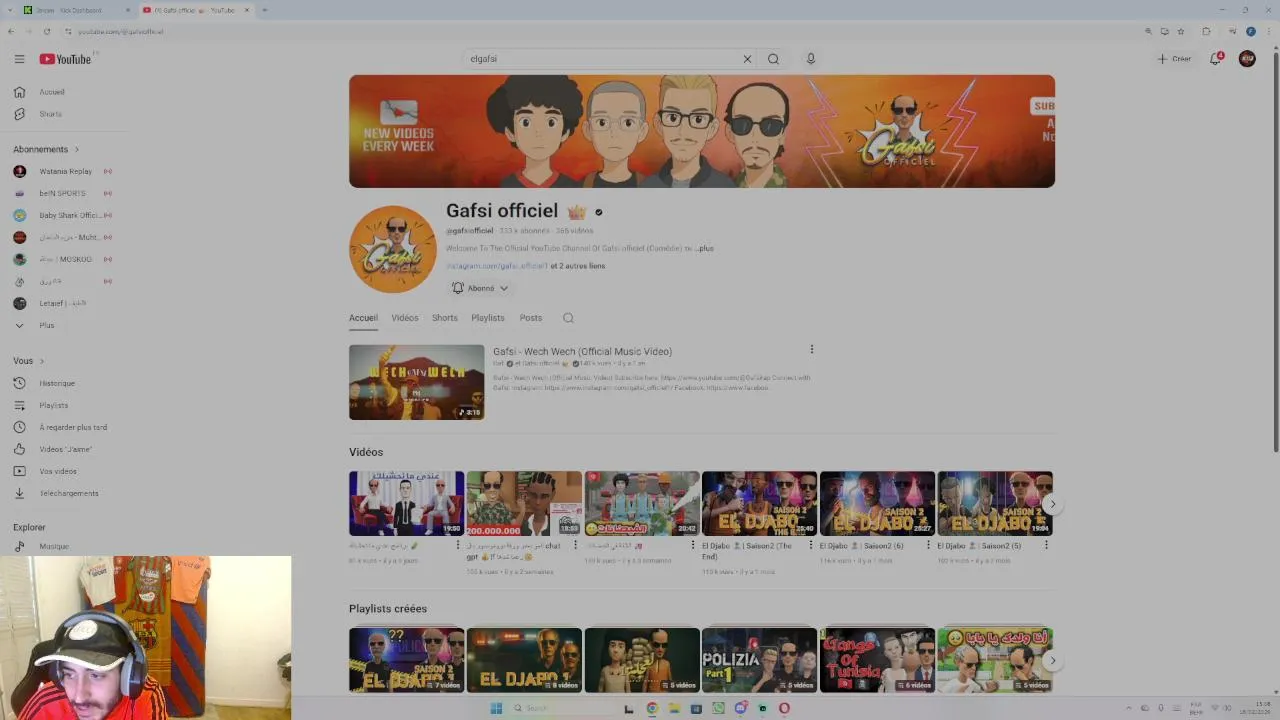This screenshot has width=1280, height=720.
Task: Switch to the Vidéos channel tab
Action: tap(405, 318)
